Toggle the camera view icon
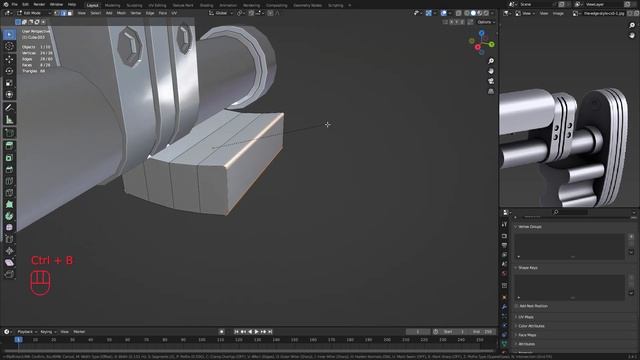 click(x=491, y=81)
